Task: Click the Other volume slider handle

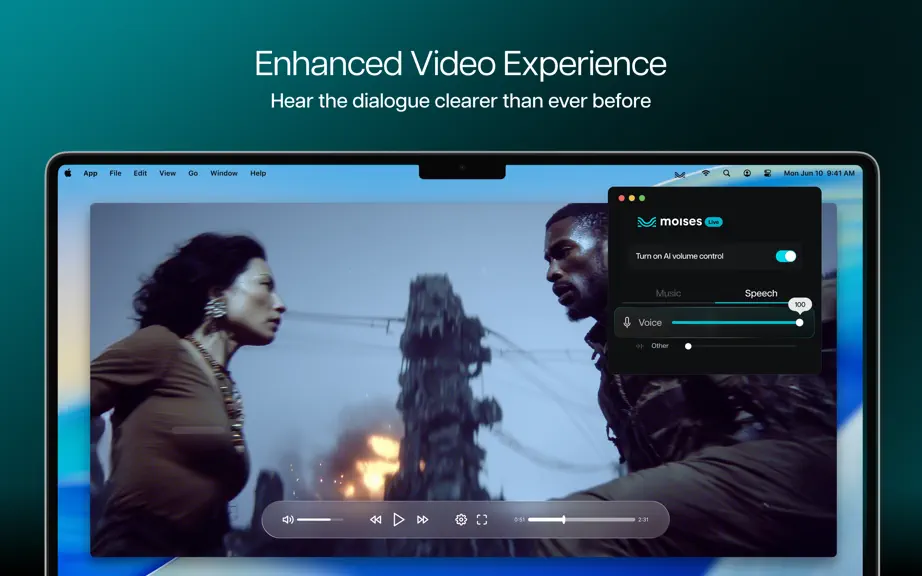Action: 688,346
